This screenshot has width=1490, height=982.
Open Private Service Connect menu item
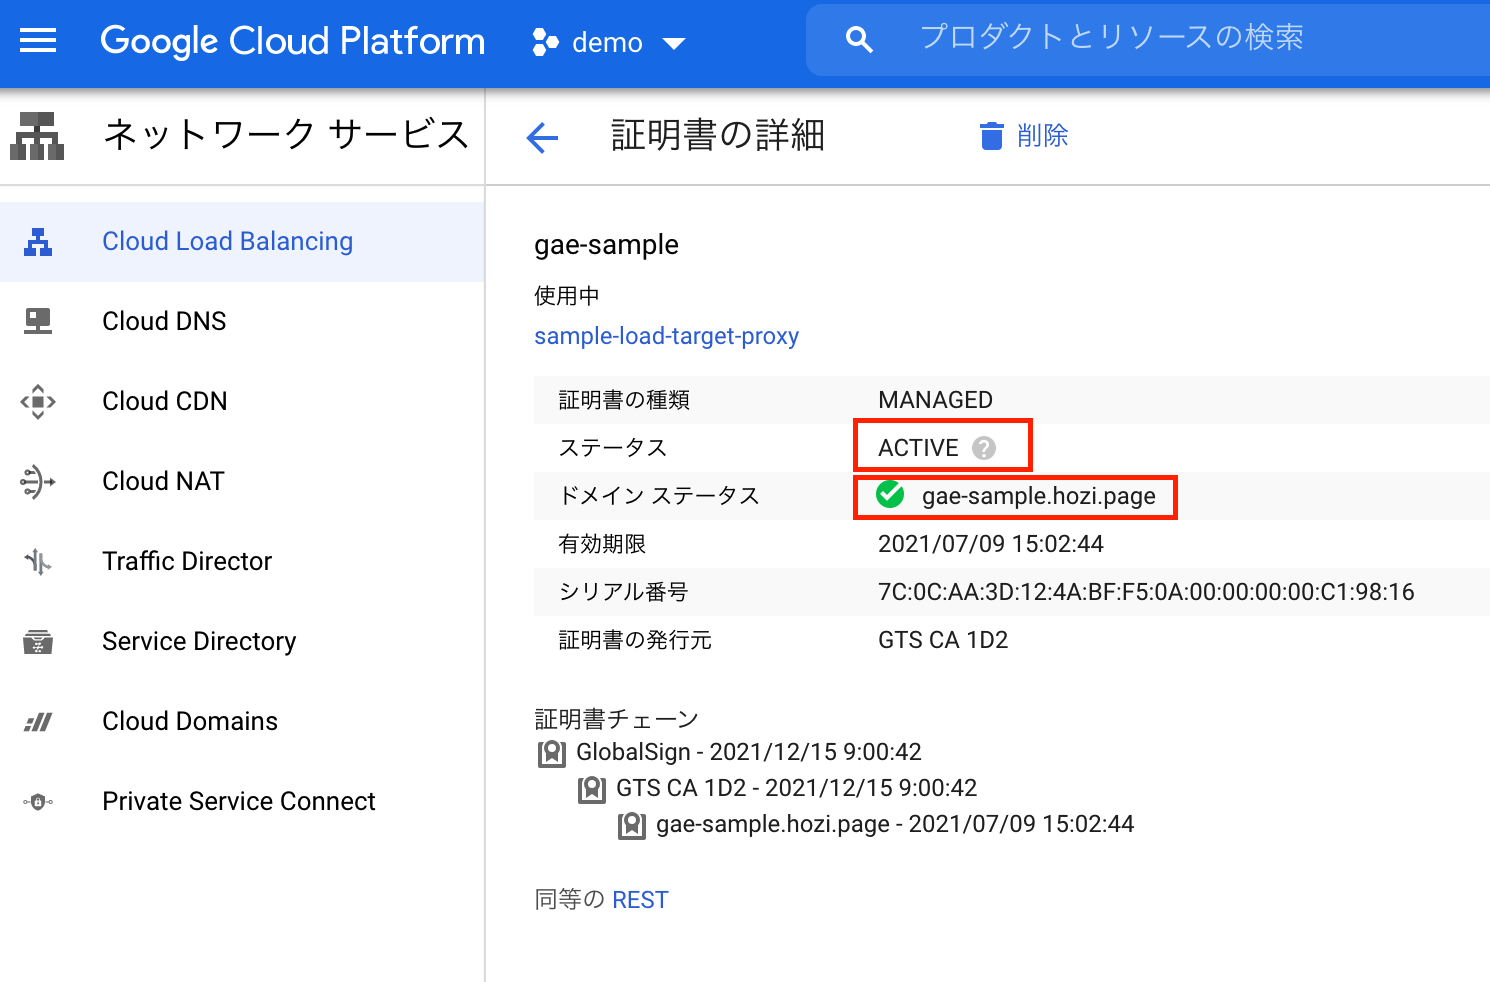(242, 801)
